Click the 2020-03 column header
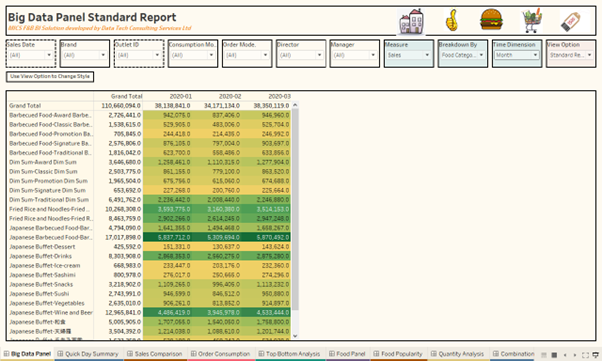Viewport: 602px width, 361px height. tap(279, 96)
